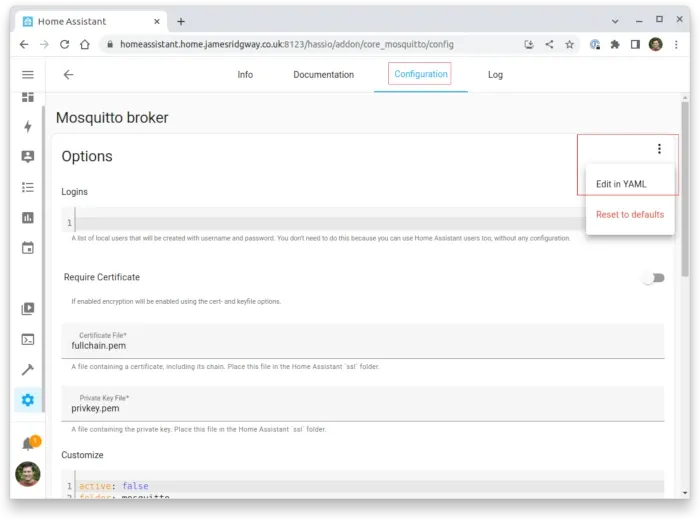Click the install app icon in address bar

coord(529,44)
